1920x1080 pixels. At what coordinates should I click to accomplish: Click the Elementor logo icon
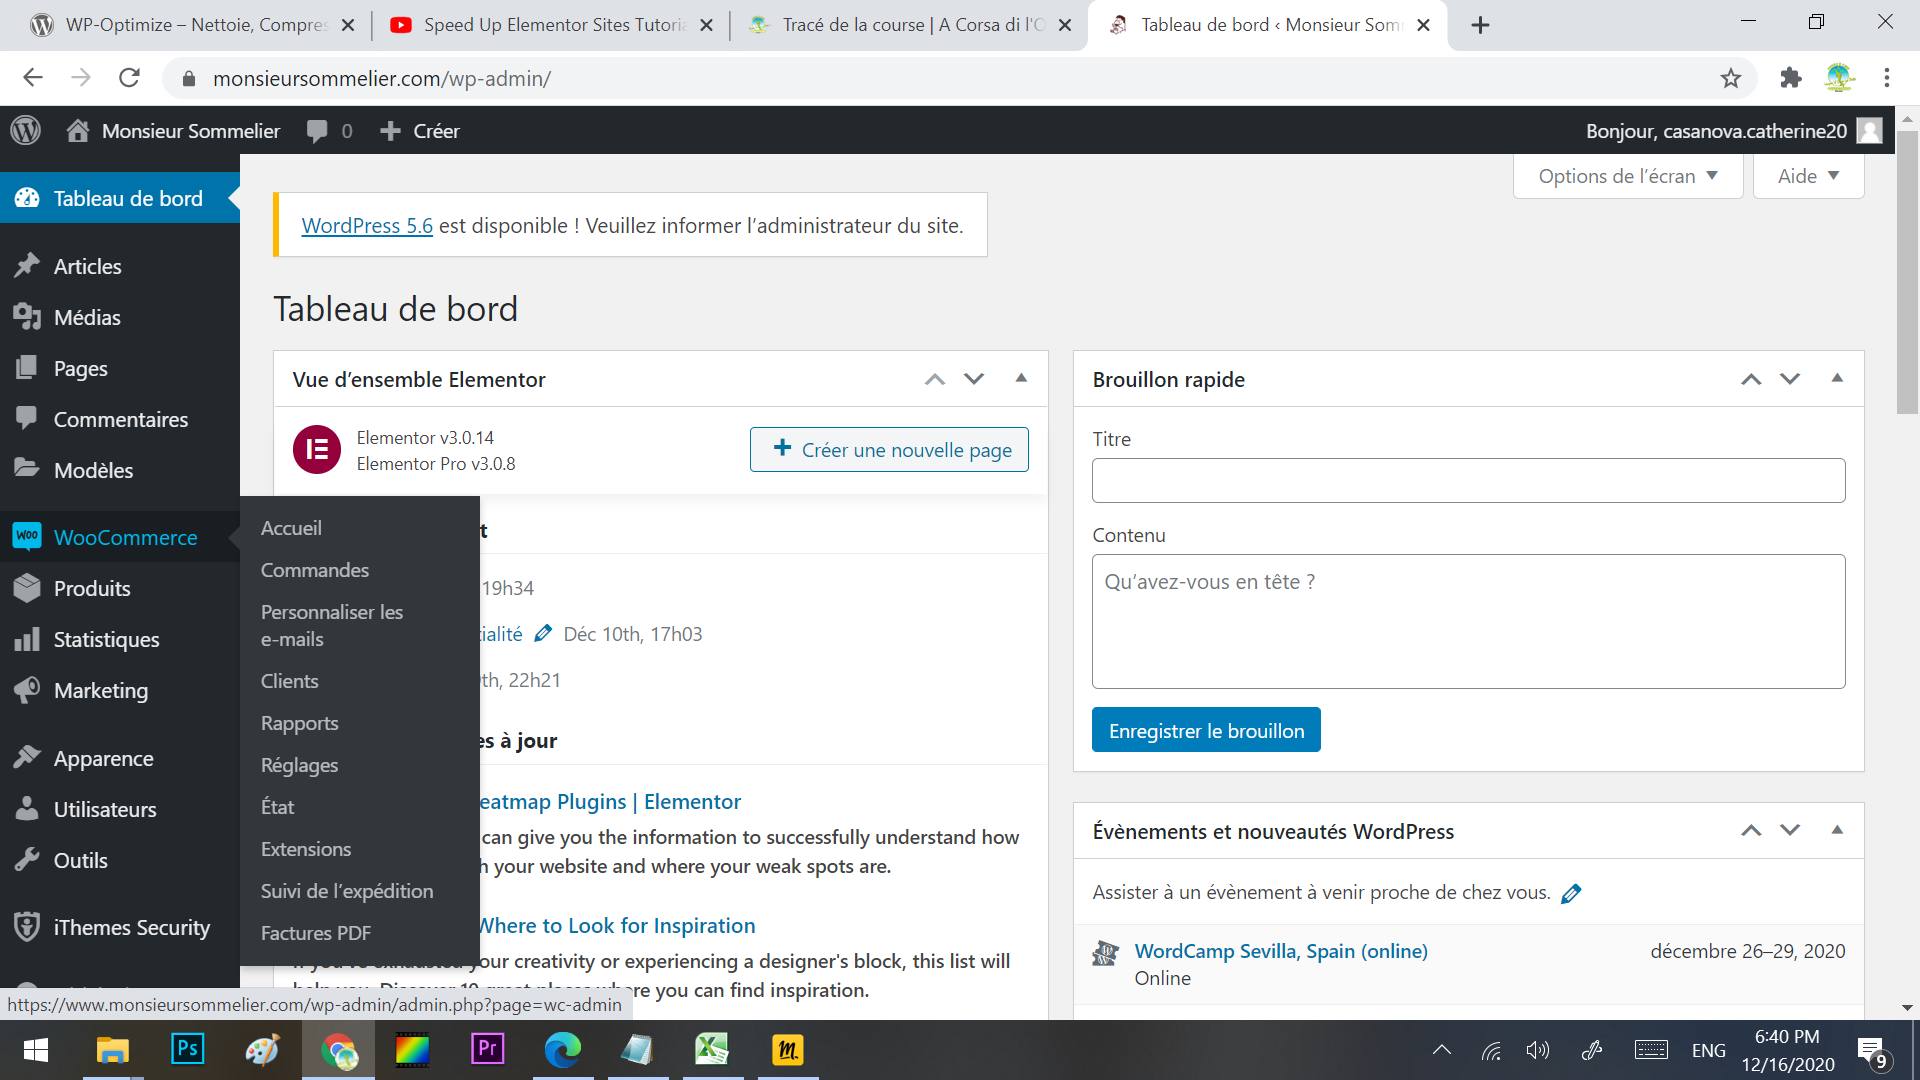point(317,450)
